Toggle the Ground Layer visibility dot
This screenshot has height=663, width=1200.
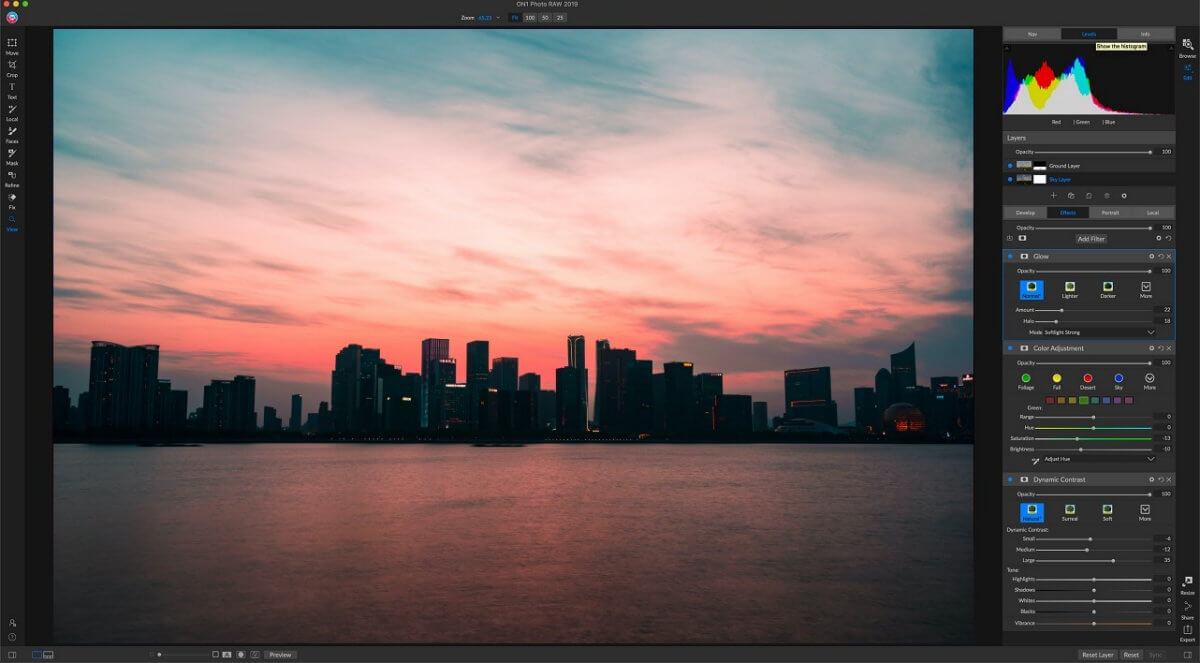coord(1010,165)
